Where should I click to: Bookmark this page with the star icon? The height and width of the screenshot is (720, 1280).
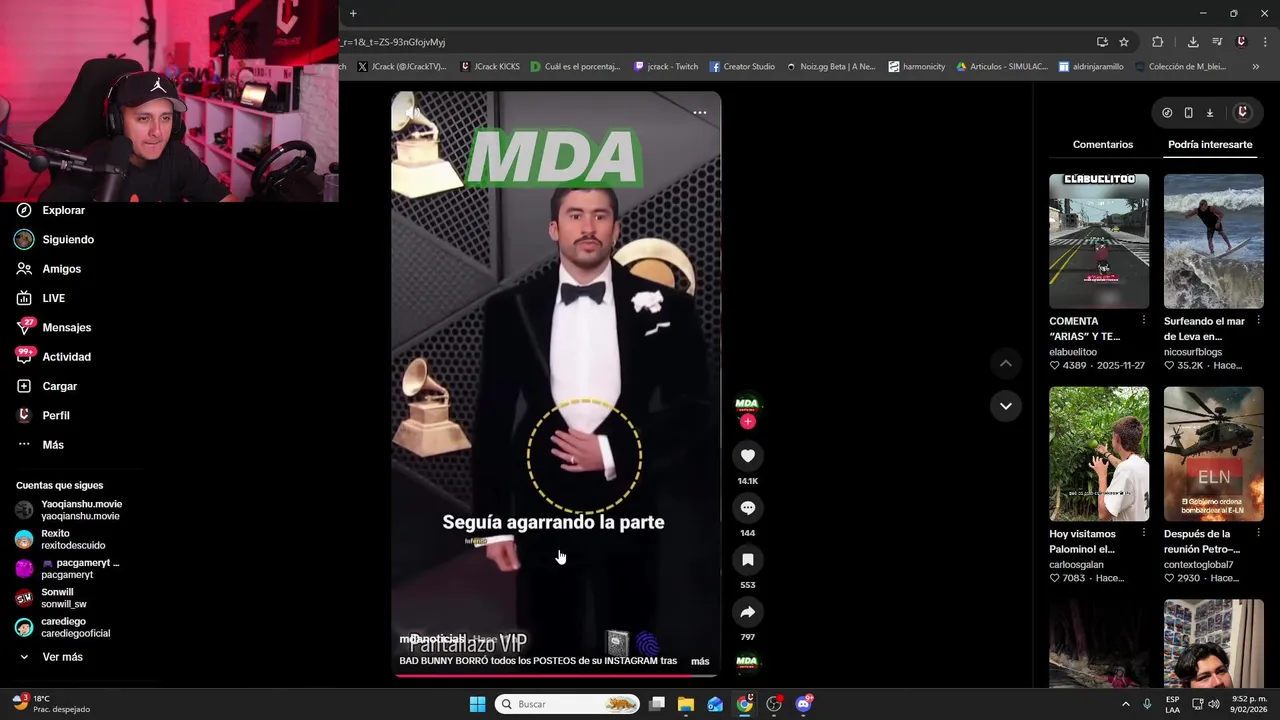pyautogui.click(x=1124, y=42)
